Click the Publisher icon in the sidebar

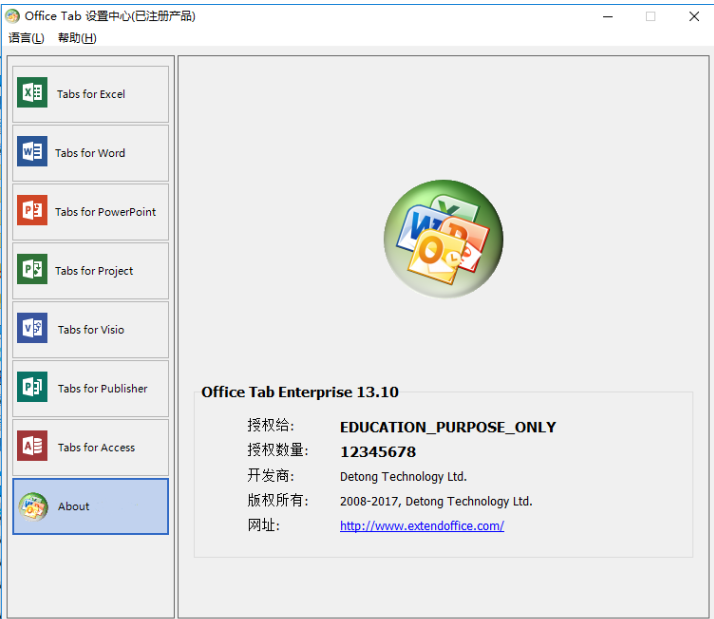click(32, 387)
